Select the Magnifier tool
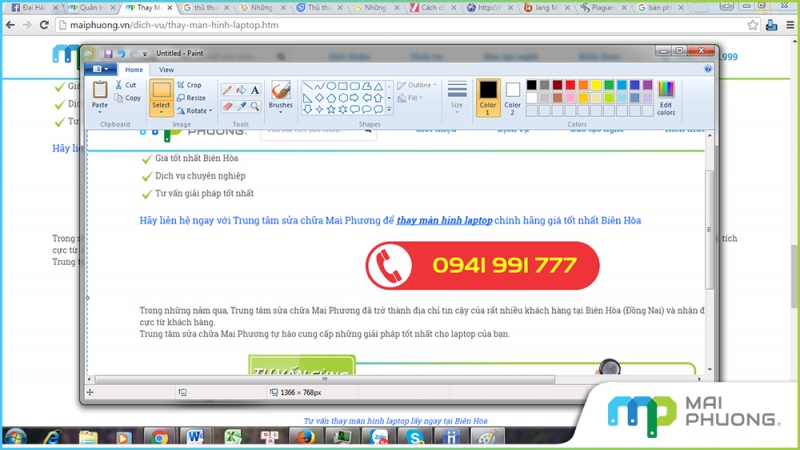This screenshot has height=450, width=800. coord(255,106)
